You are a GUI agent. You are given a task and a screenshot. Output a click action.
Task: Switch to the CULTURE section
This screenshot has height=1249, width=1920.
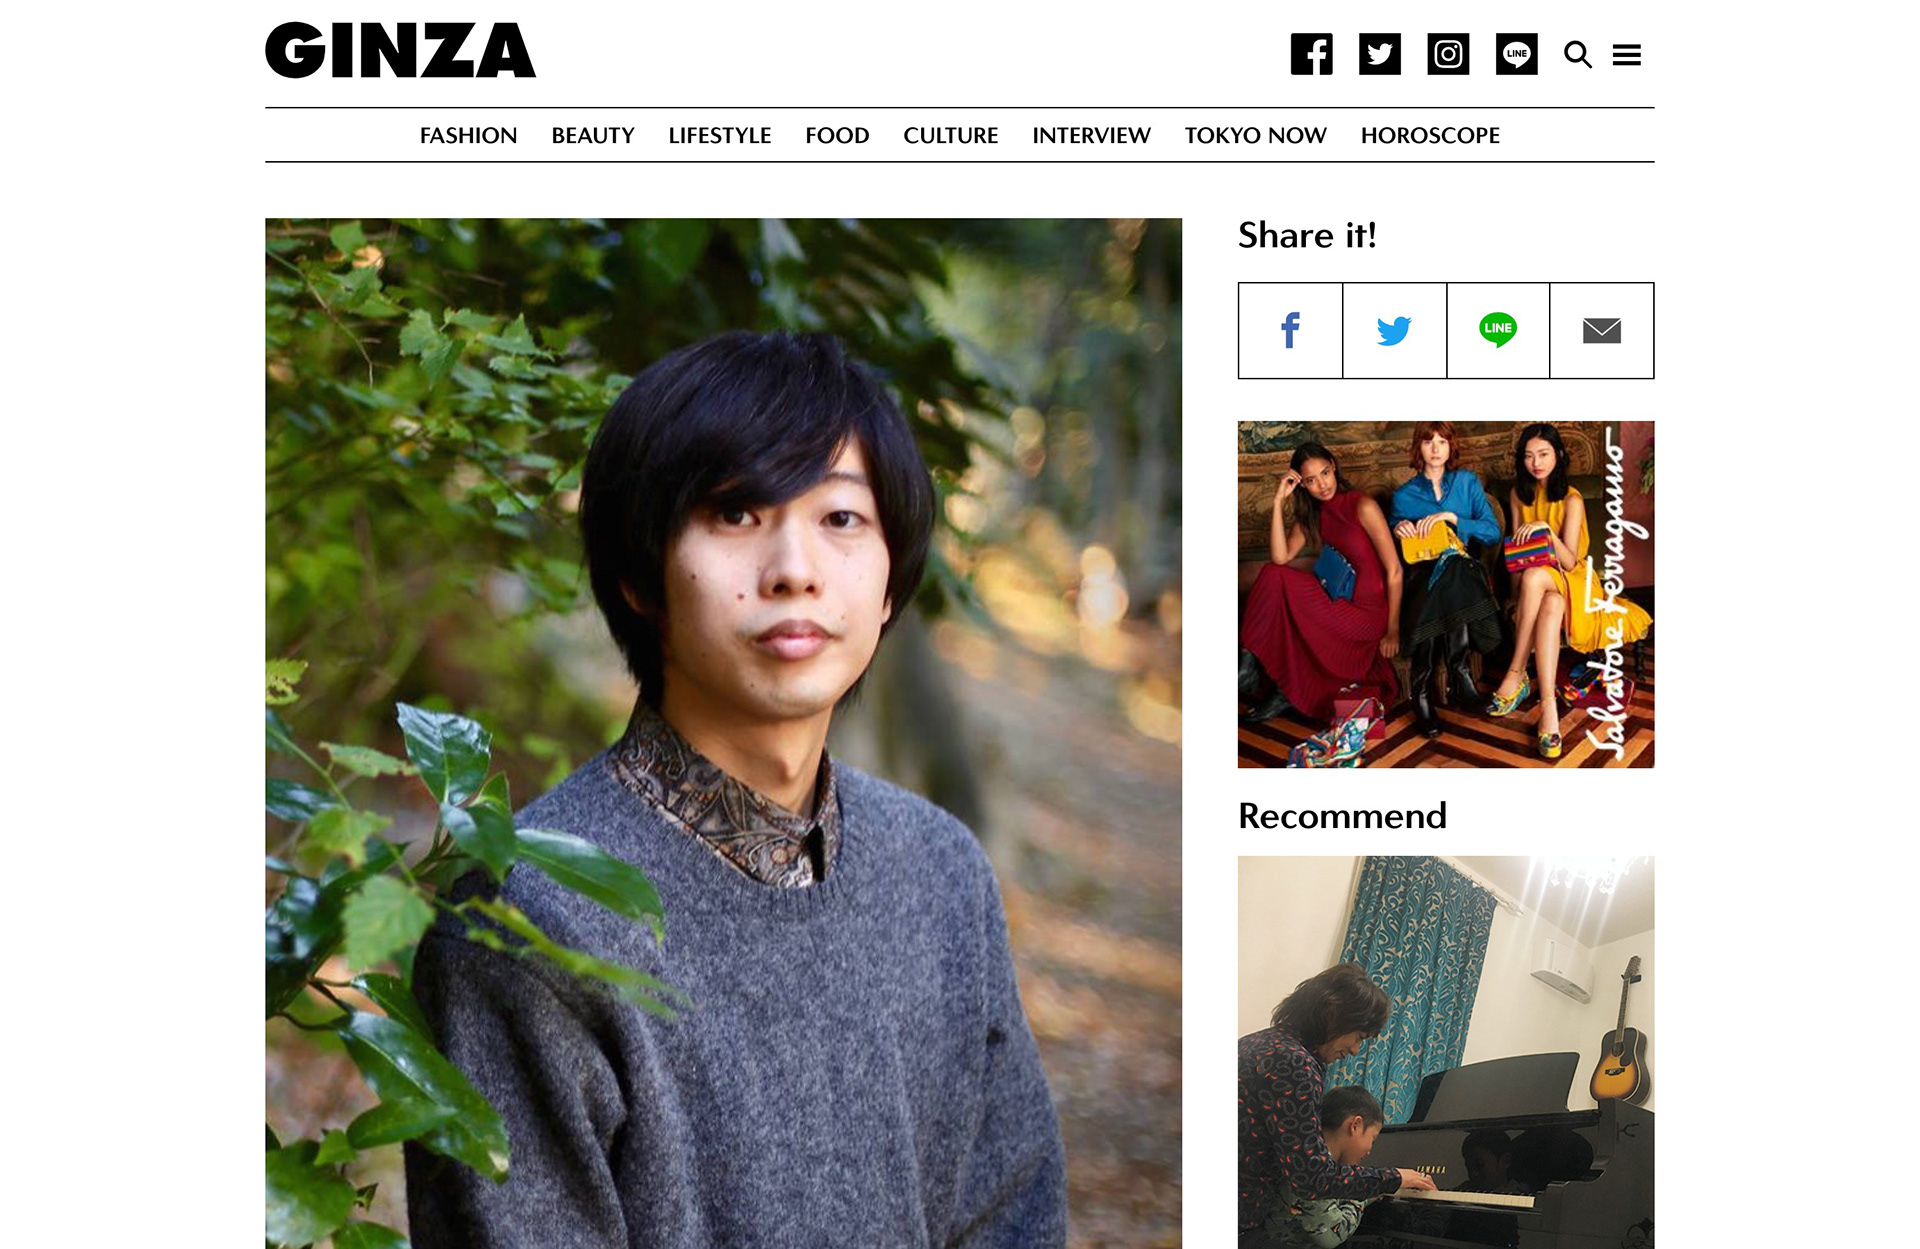click(951, 135)
